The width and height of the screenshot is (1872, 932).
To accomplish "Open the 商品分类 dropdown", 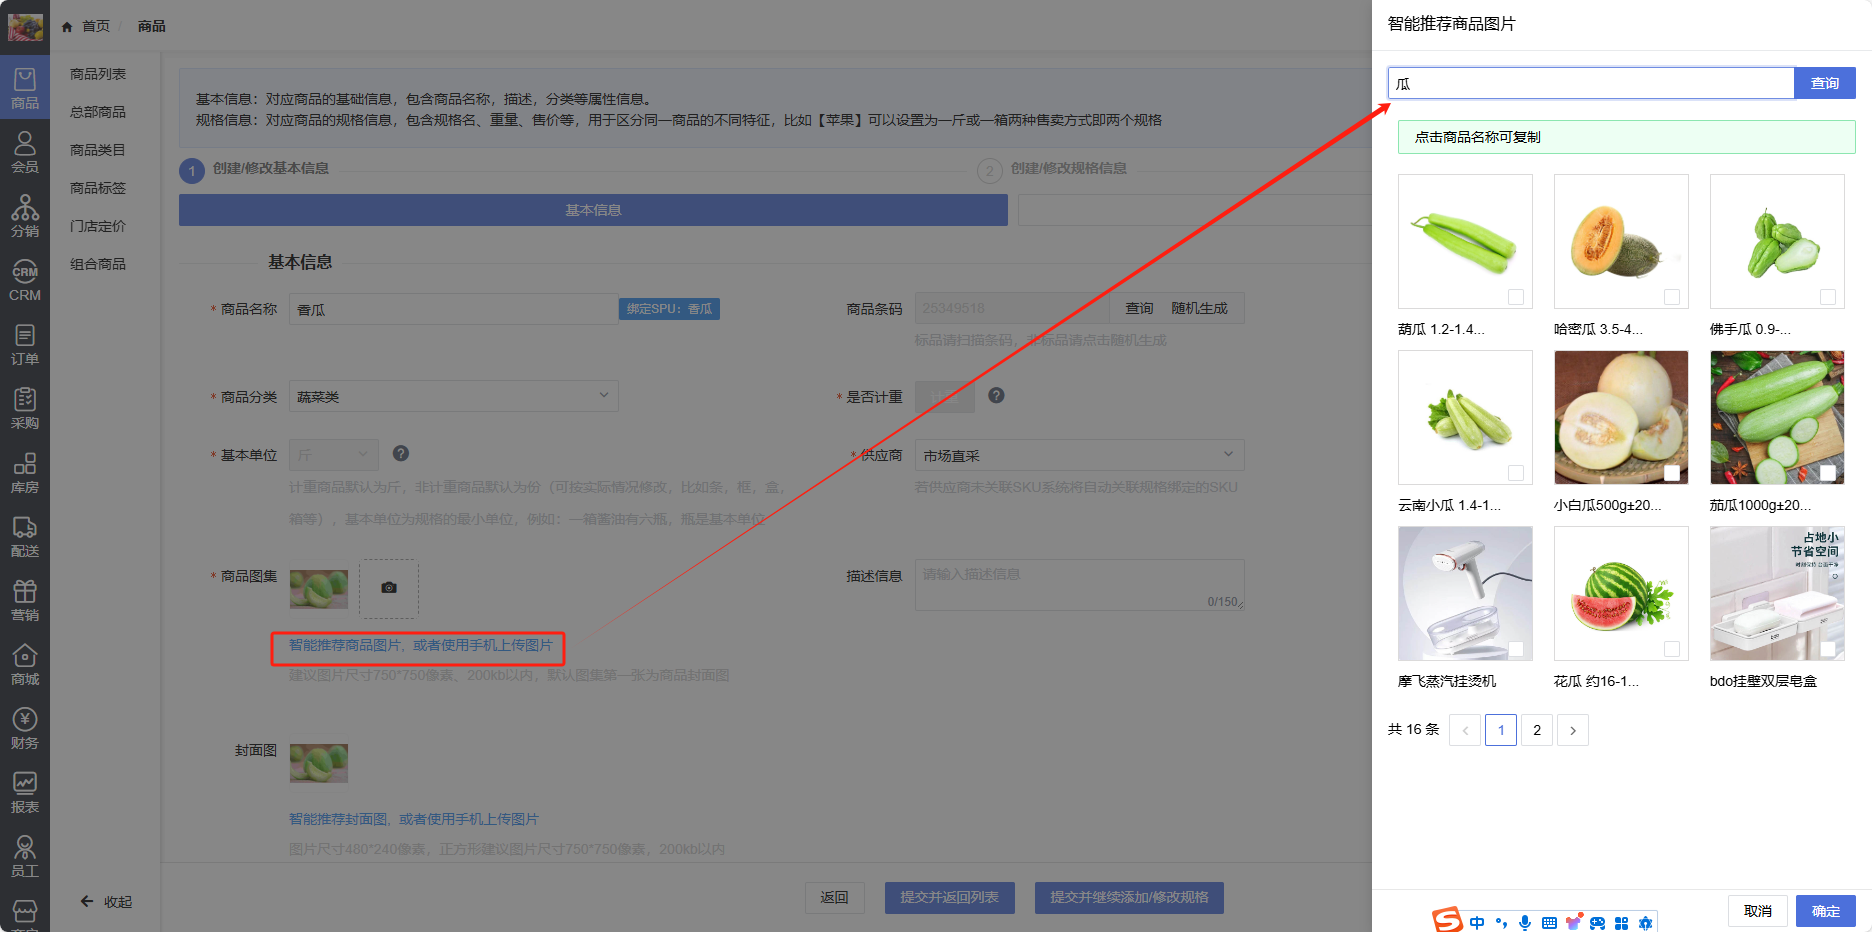I will tap(454, 396).
